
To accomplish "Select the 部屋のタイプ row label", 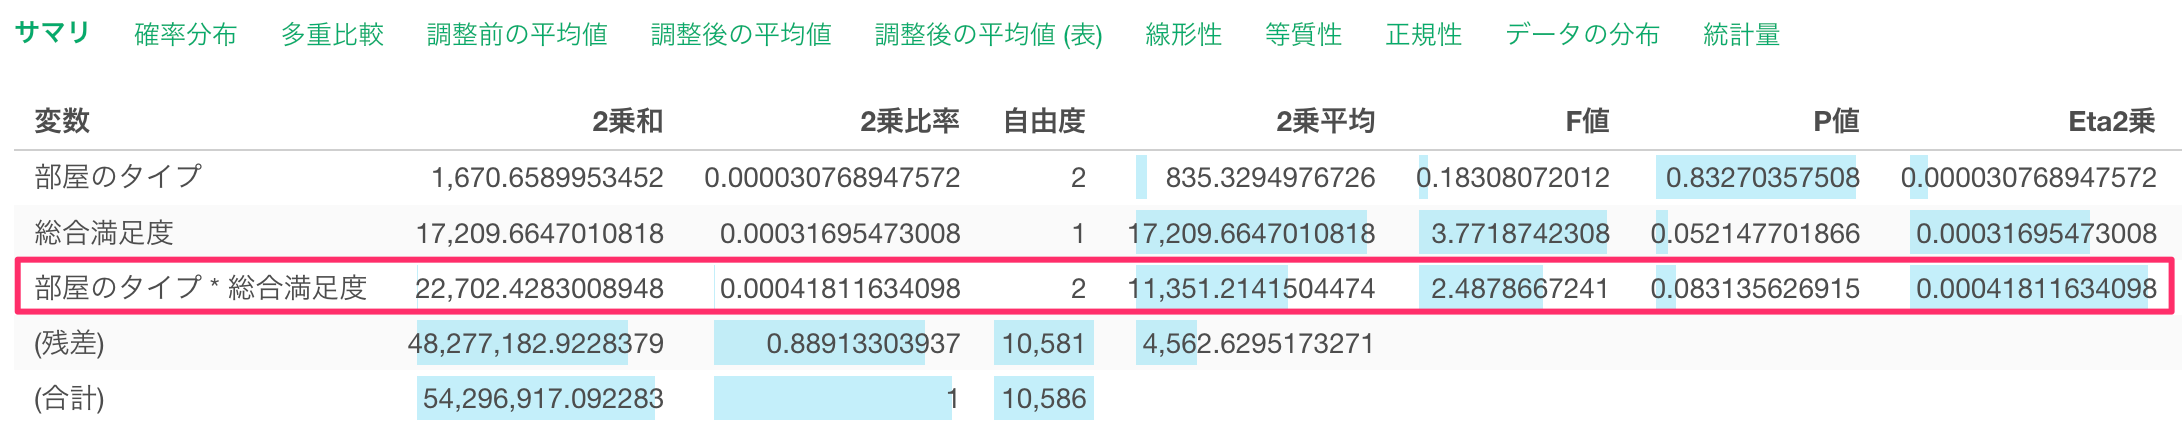I will coord(118,177).
